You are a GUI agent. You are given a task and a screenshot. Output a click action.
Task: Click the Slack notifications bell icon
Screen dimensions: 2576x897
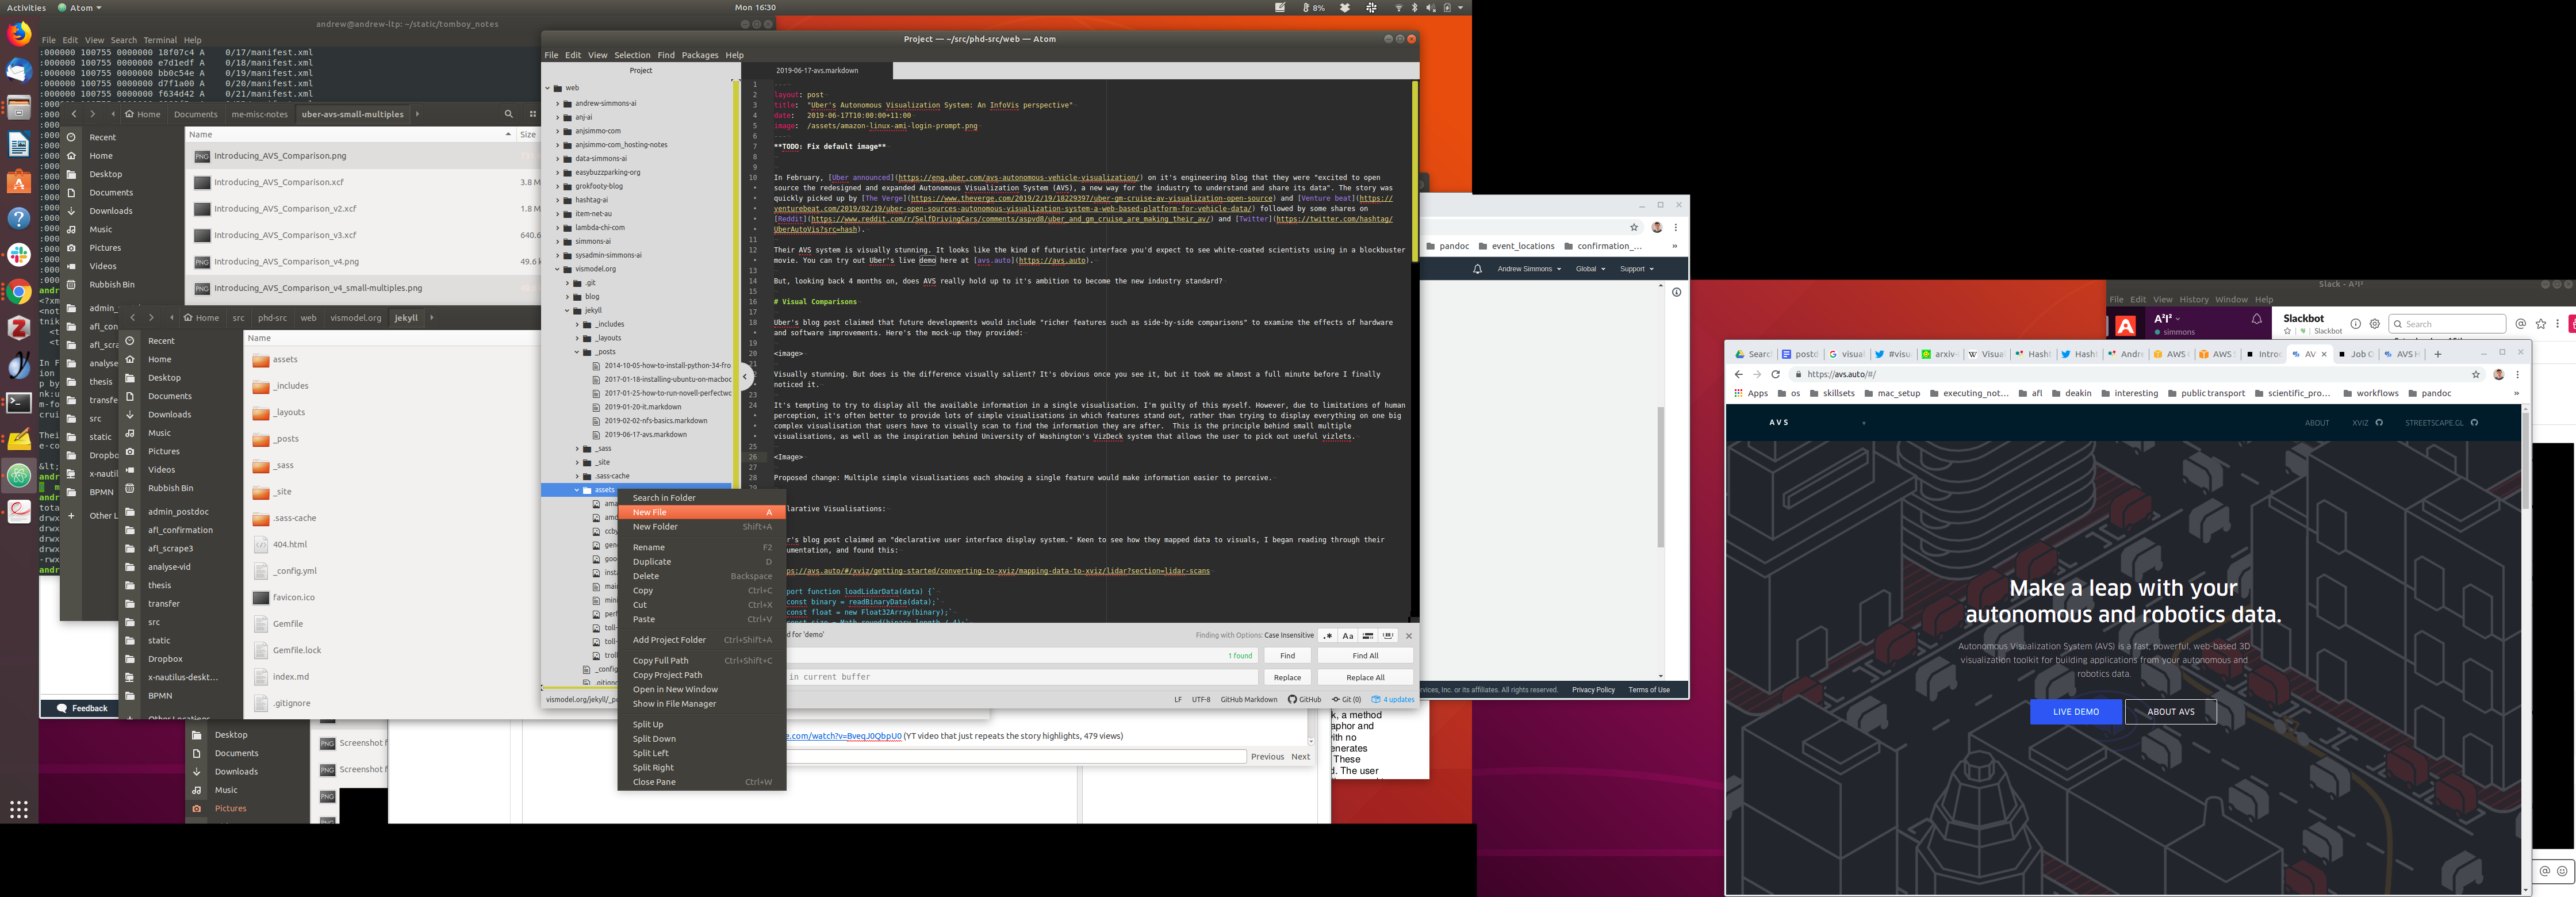tap(2256, 319)
